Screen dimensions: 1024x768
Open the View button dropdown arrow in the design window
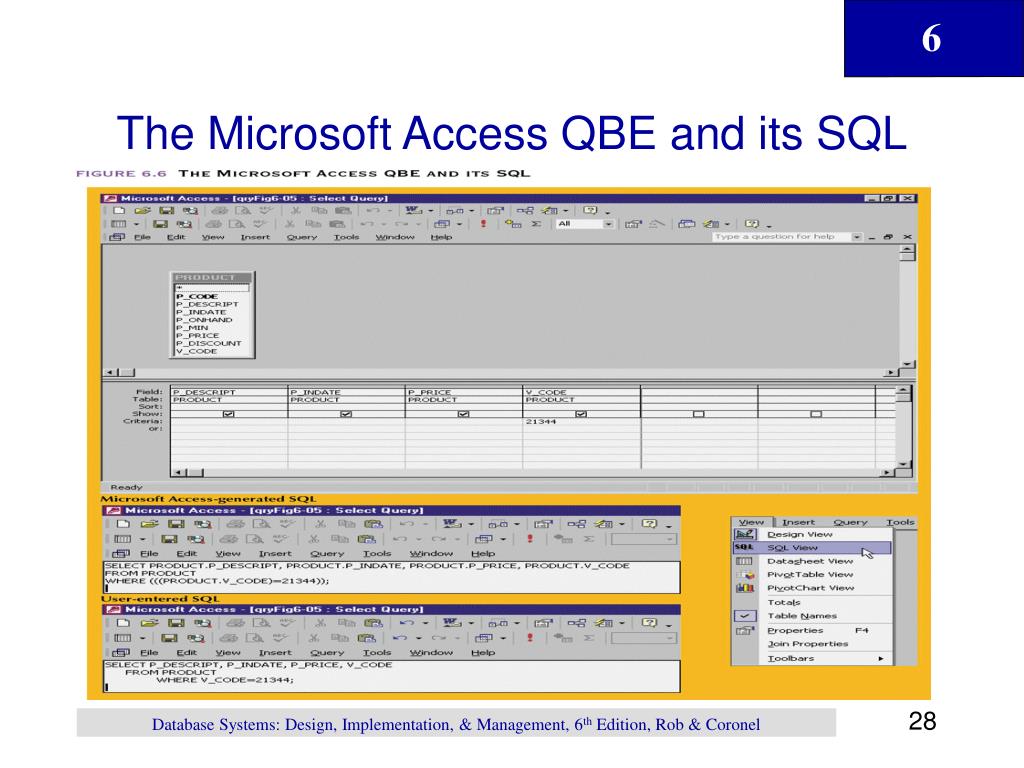click(136, 224)
